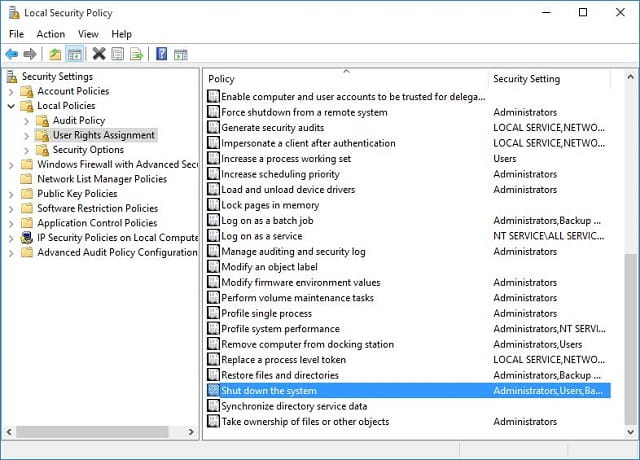The image size is (640, 460).
Task: Click the policy icon beside Lock pages in memory
Action: pyautogui.click(x=213, y=205)
